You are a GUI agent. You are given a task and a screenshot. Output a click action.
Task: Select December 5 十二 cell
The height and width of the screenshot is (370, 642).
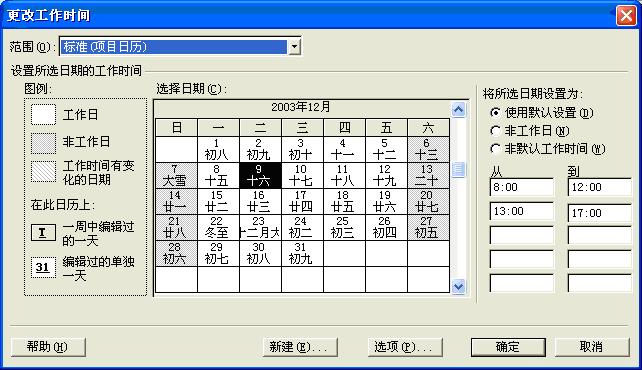click(x=387, y=149)
